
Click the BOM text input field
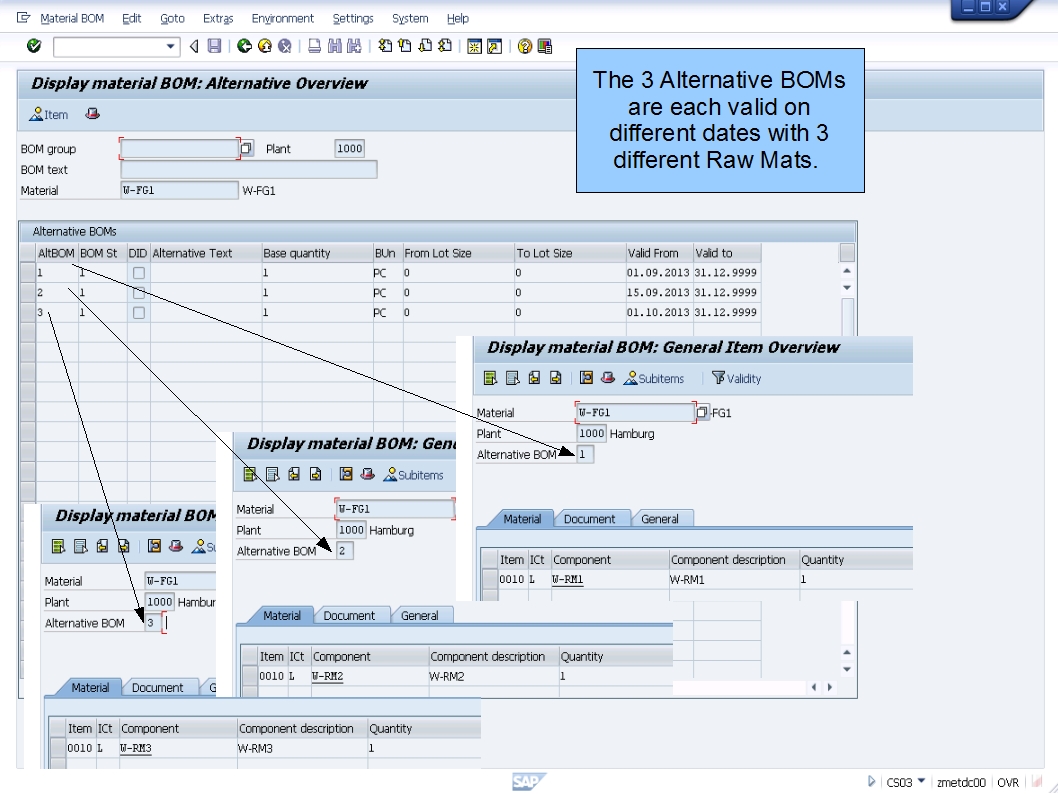coord(249,169)
